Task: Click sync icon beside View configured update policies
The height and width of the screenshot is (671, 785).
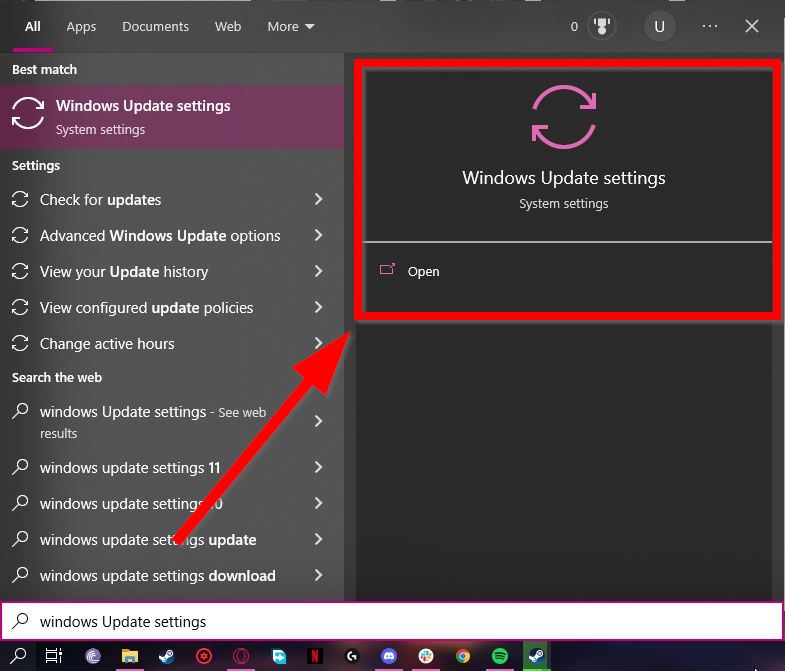Action: (20, 307)
